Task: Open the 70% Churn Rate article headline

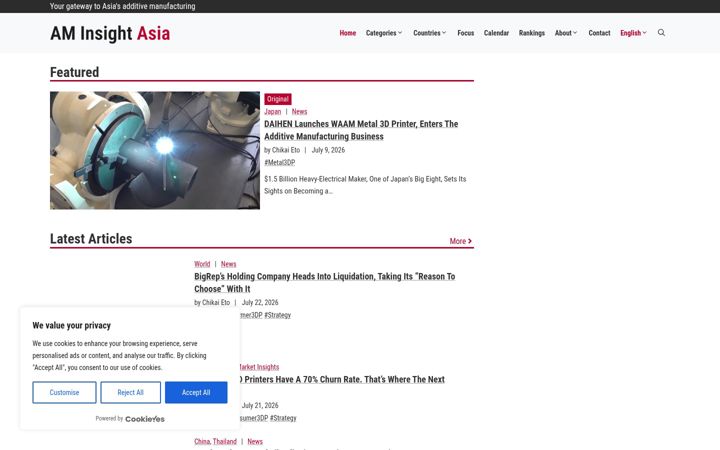Action: (x=342, y=379)
